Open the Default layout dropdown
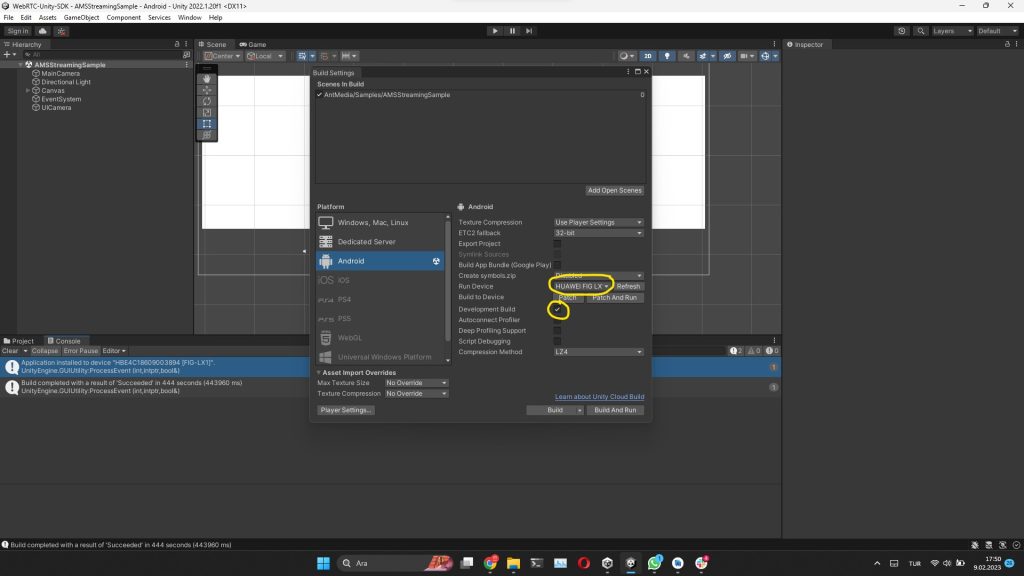This screenshot has height=576, width=1024. point(997,31)
